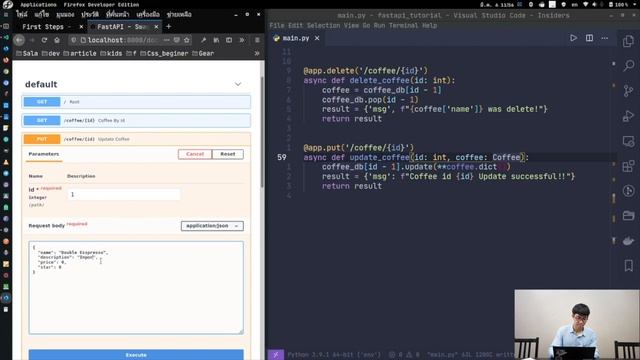Click the Reset button
The image size is (640, 360).
[x=228, y=154]
